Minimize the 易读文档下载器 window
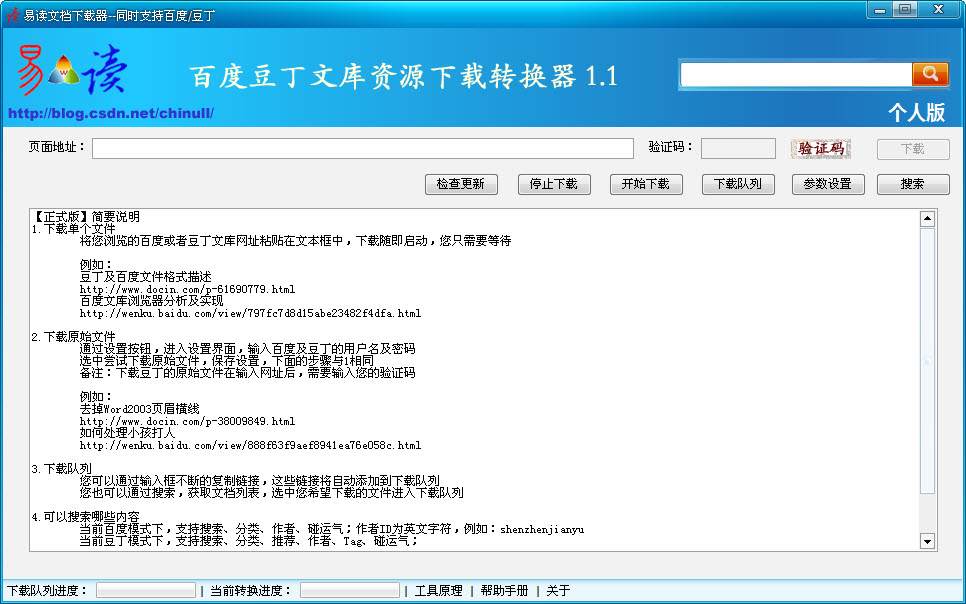 (881, 10)
